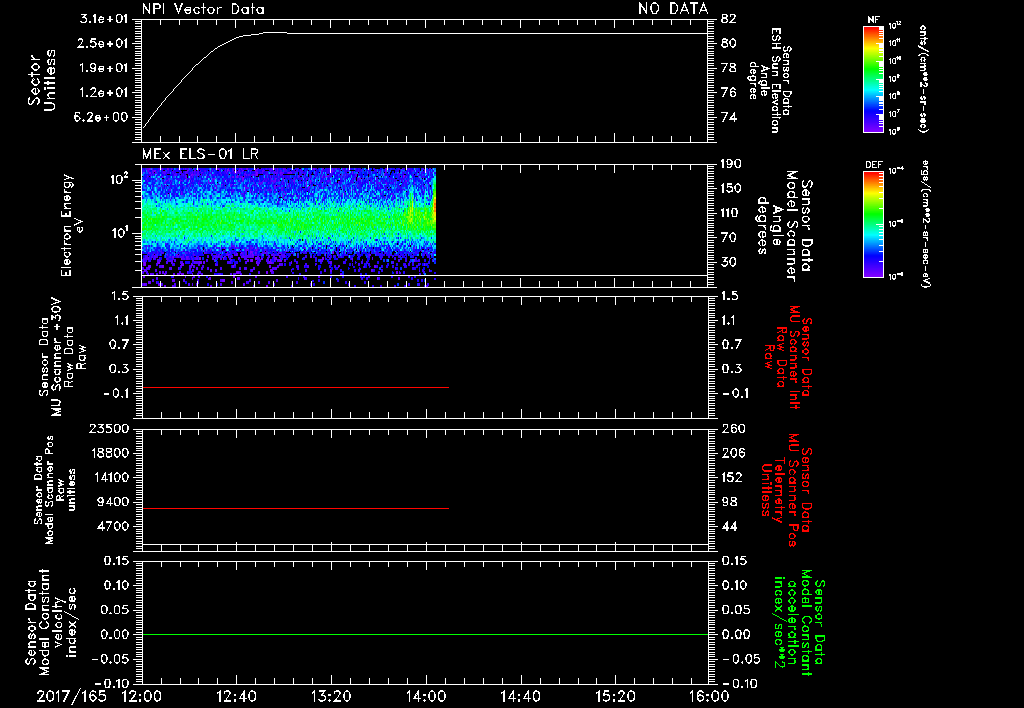1024x708 pixels.
Task: Click the "260" telemetry axis tick
Action: point(732,429)
